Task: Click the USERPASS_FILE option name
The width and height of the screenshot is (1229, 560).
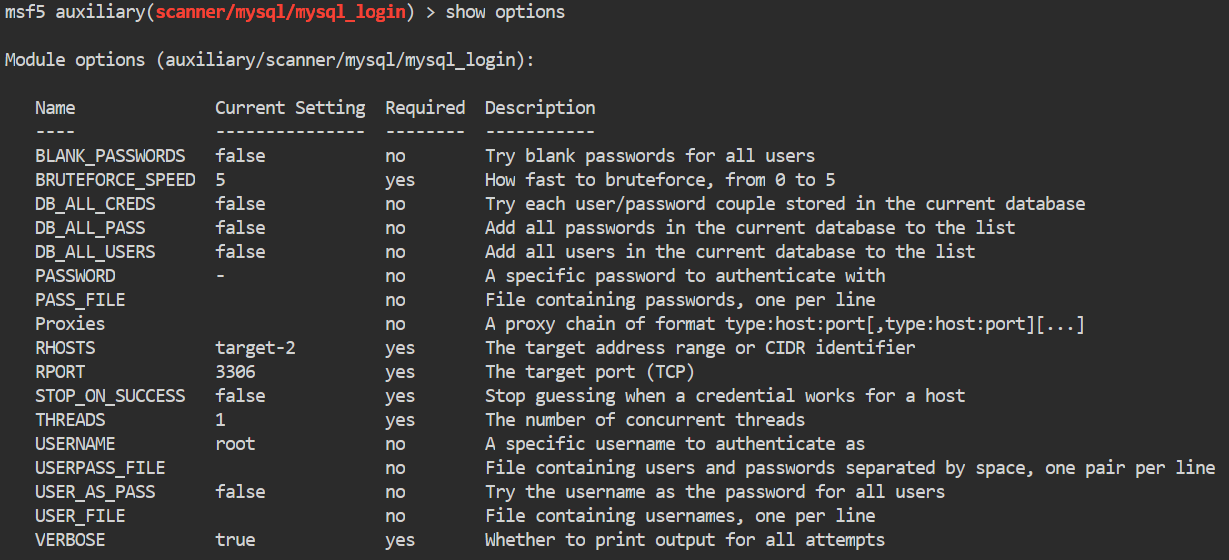Action: [x=100, y=468]
